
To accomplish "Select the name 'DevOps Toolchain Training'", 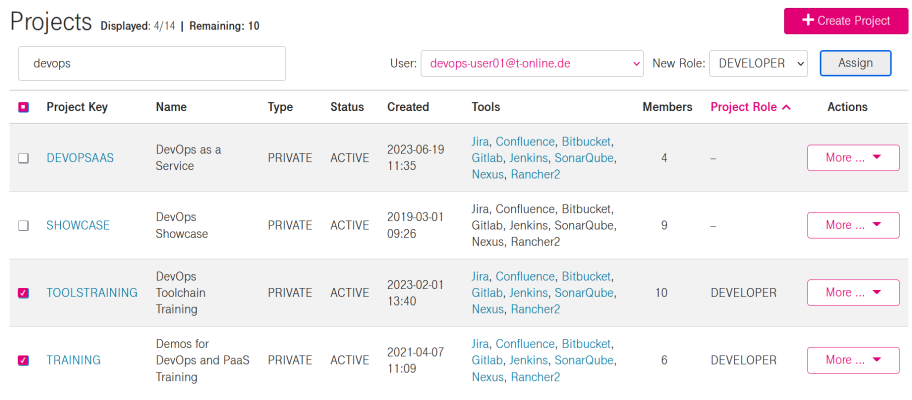I will pos(181,292).
